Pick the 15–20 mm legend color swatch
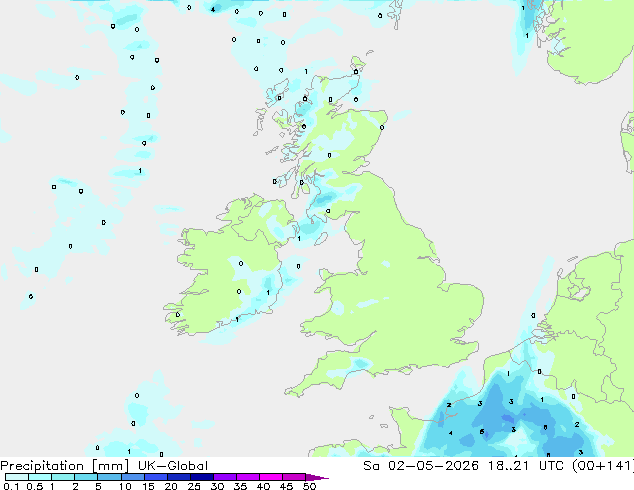The width and height of the screenshot is (634, 490). click(155, 477)
